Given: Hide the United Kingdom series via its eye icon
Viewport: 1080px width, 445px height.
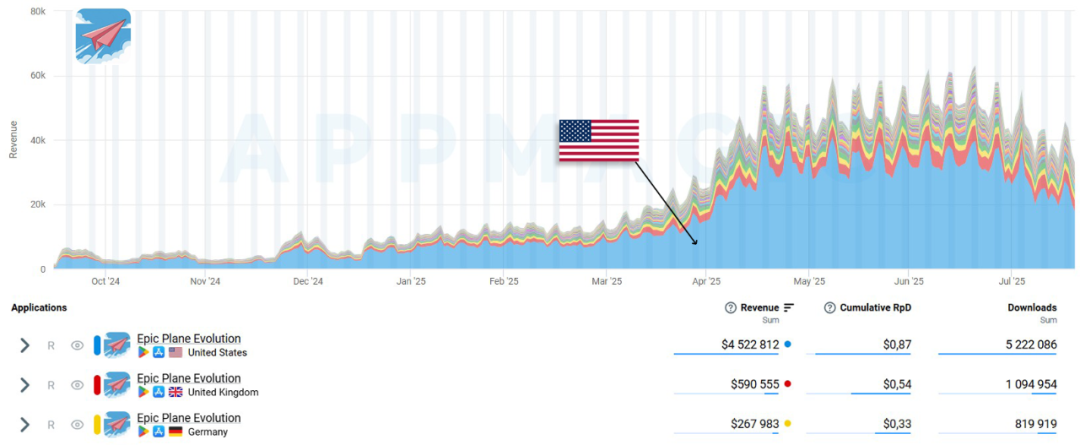Looking at the screenshot, I should [77, 385].
